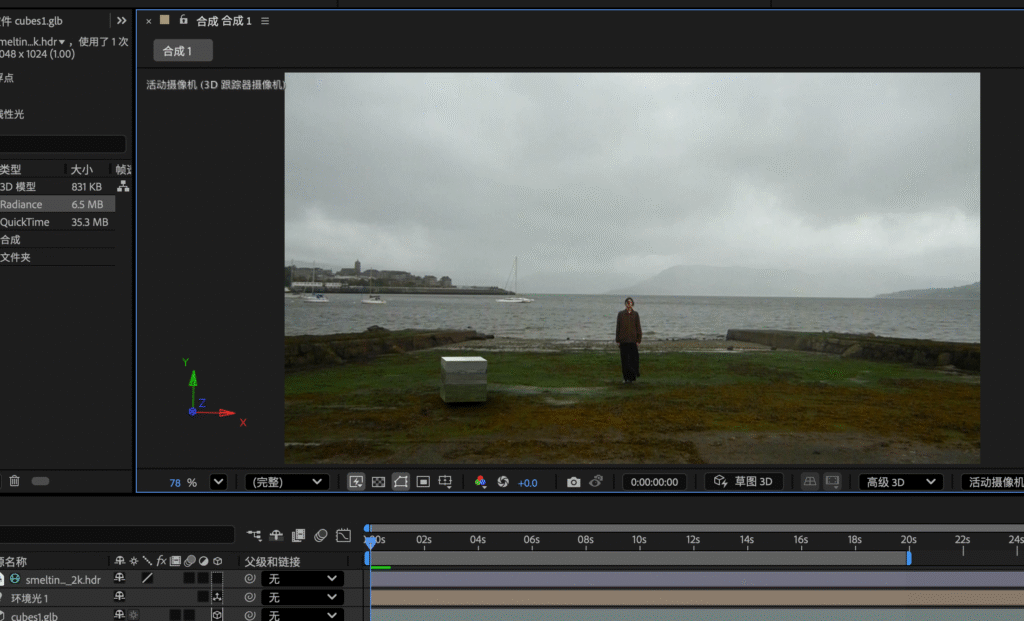The width and height of the screenshot is (1024, 621).
Task: Click the 草图 3D button
Action: click(x=744, y=482)
